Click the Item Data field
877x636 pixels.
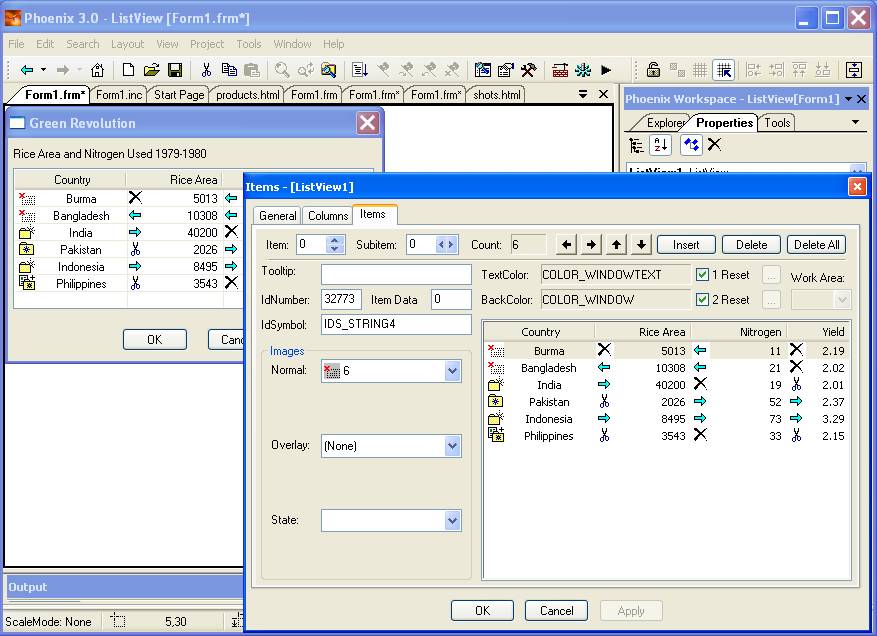click(x=451, y=299)
